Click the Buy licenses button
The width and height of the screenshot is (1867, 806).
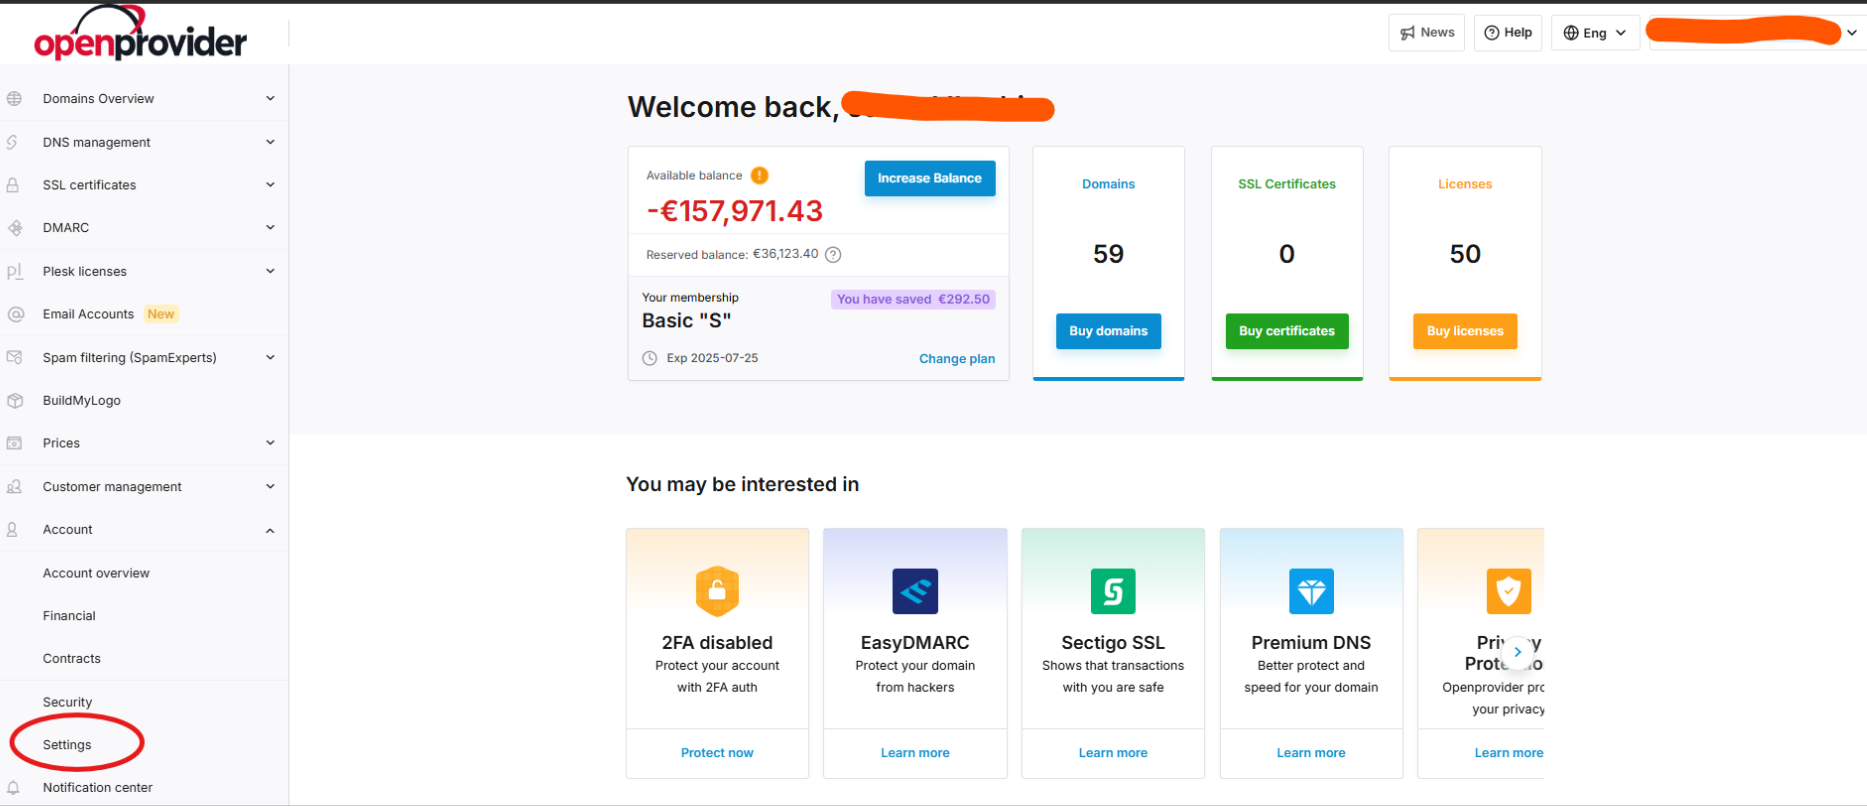pyautogui.click(x=1465, y=331)
